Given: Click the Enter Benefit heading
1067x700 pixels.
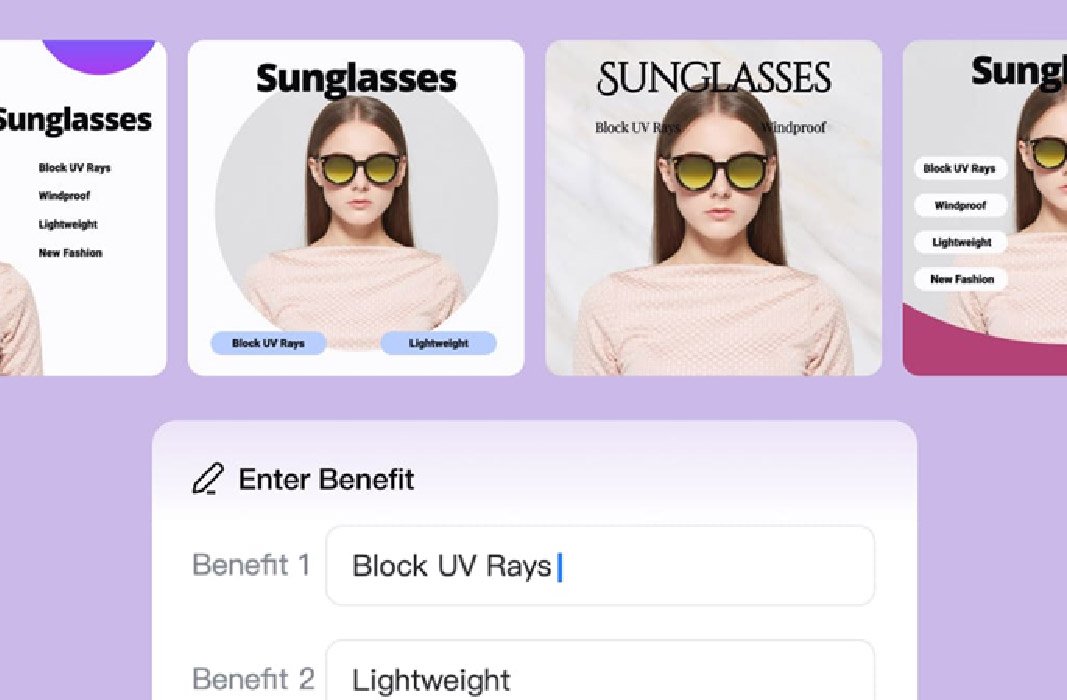Looking at the screenshot, I should pos(326,480).
